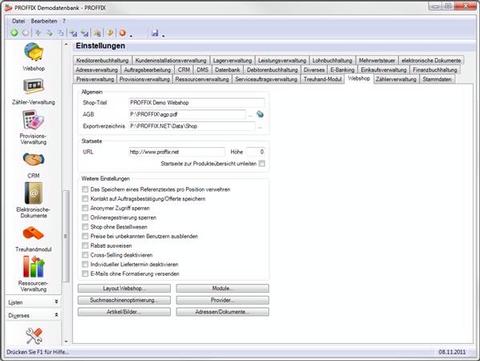The image size is (480, 361).
Task: Click the 'Layout Webshop...' button
Action: pyautogui.click(x=124, y=288)
